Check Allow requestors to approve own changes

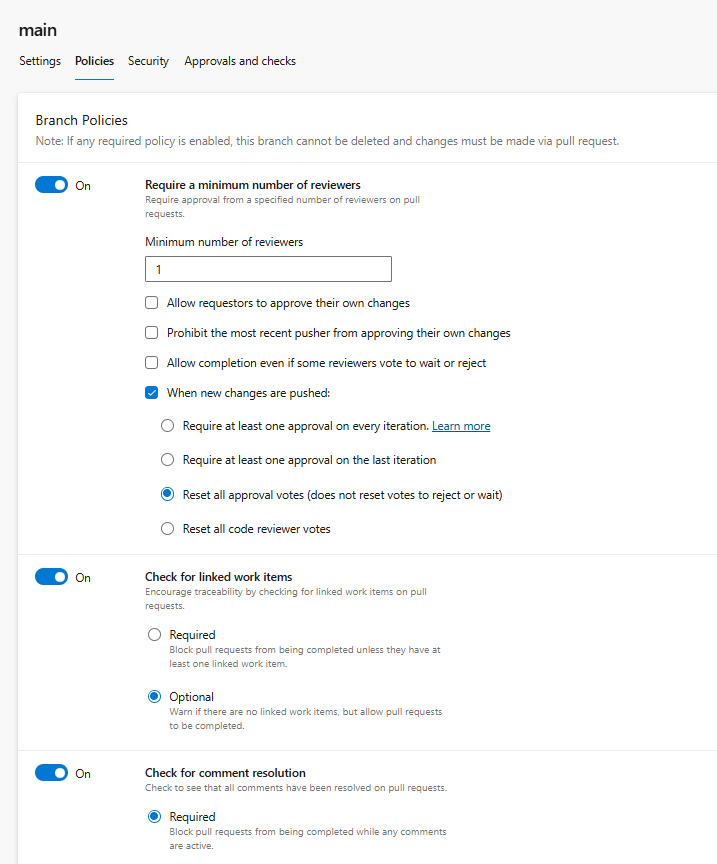152,303
